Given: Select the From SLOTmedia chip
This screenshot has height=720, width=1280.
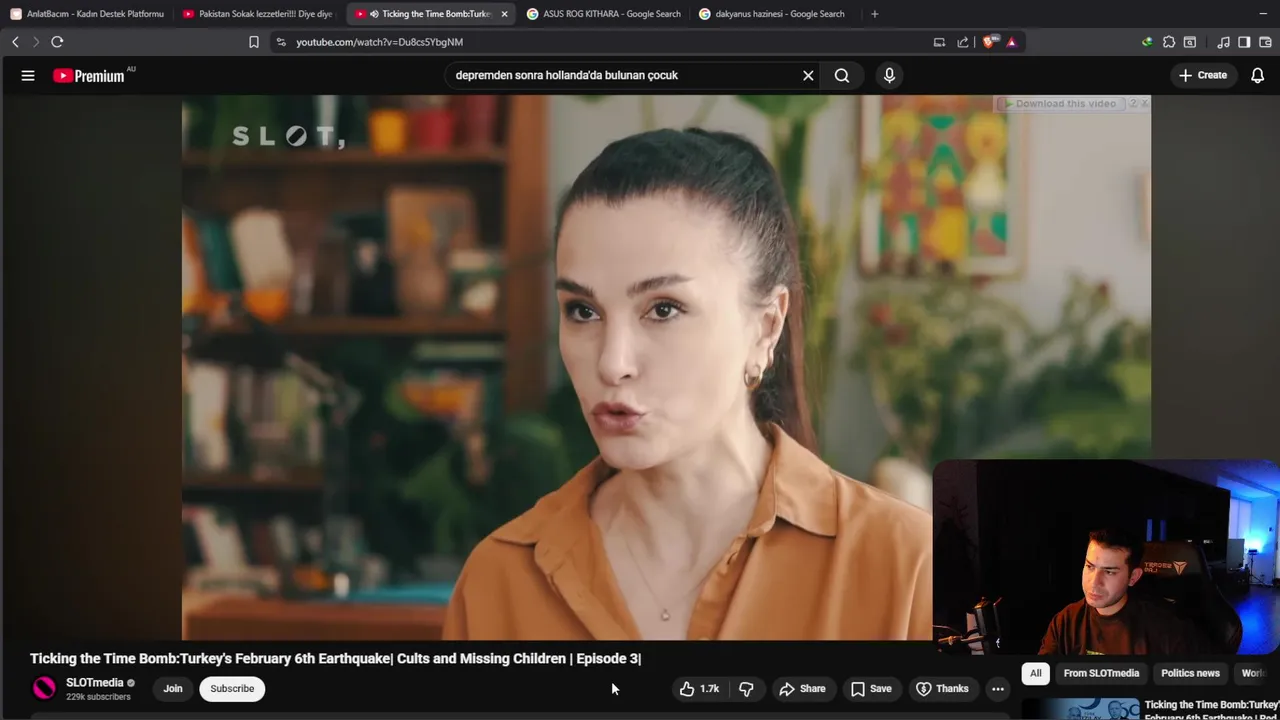Looking at the screenshot, I should 1101,673.
